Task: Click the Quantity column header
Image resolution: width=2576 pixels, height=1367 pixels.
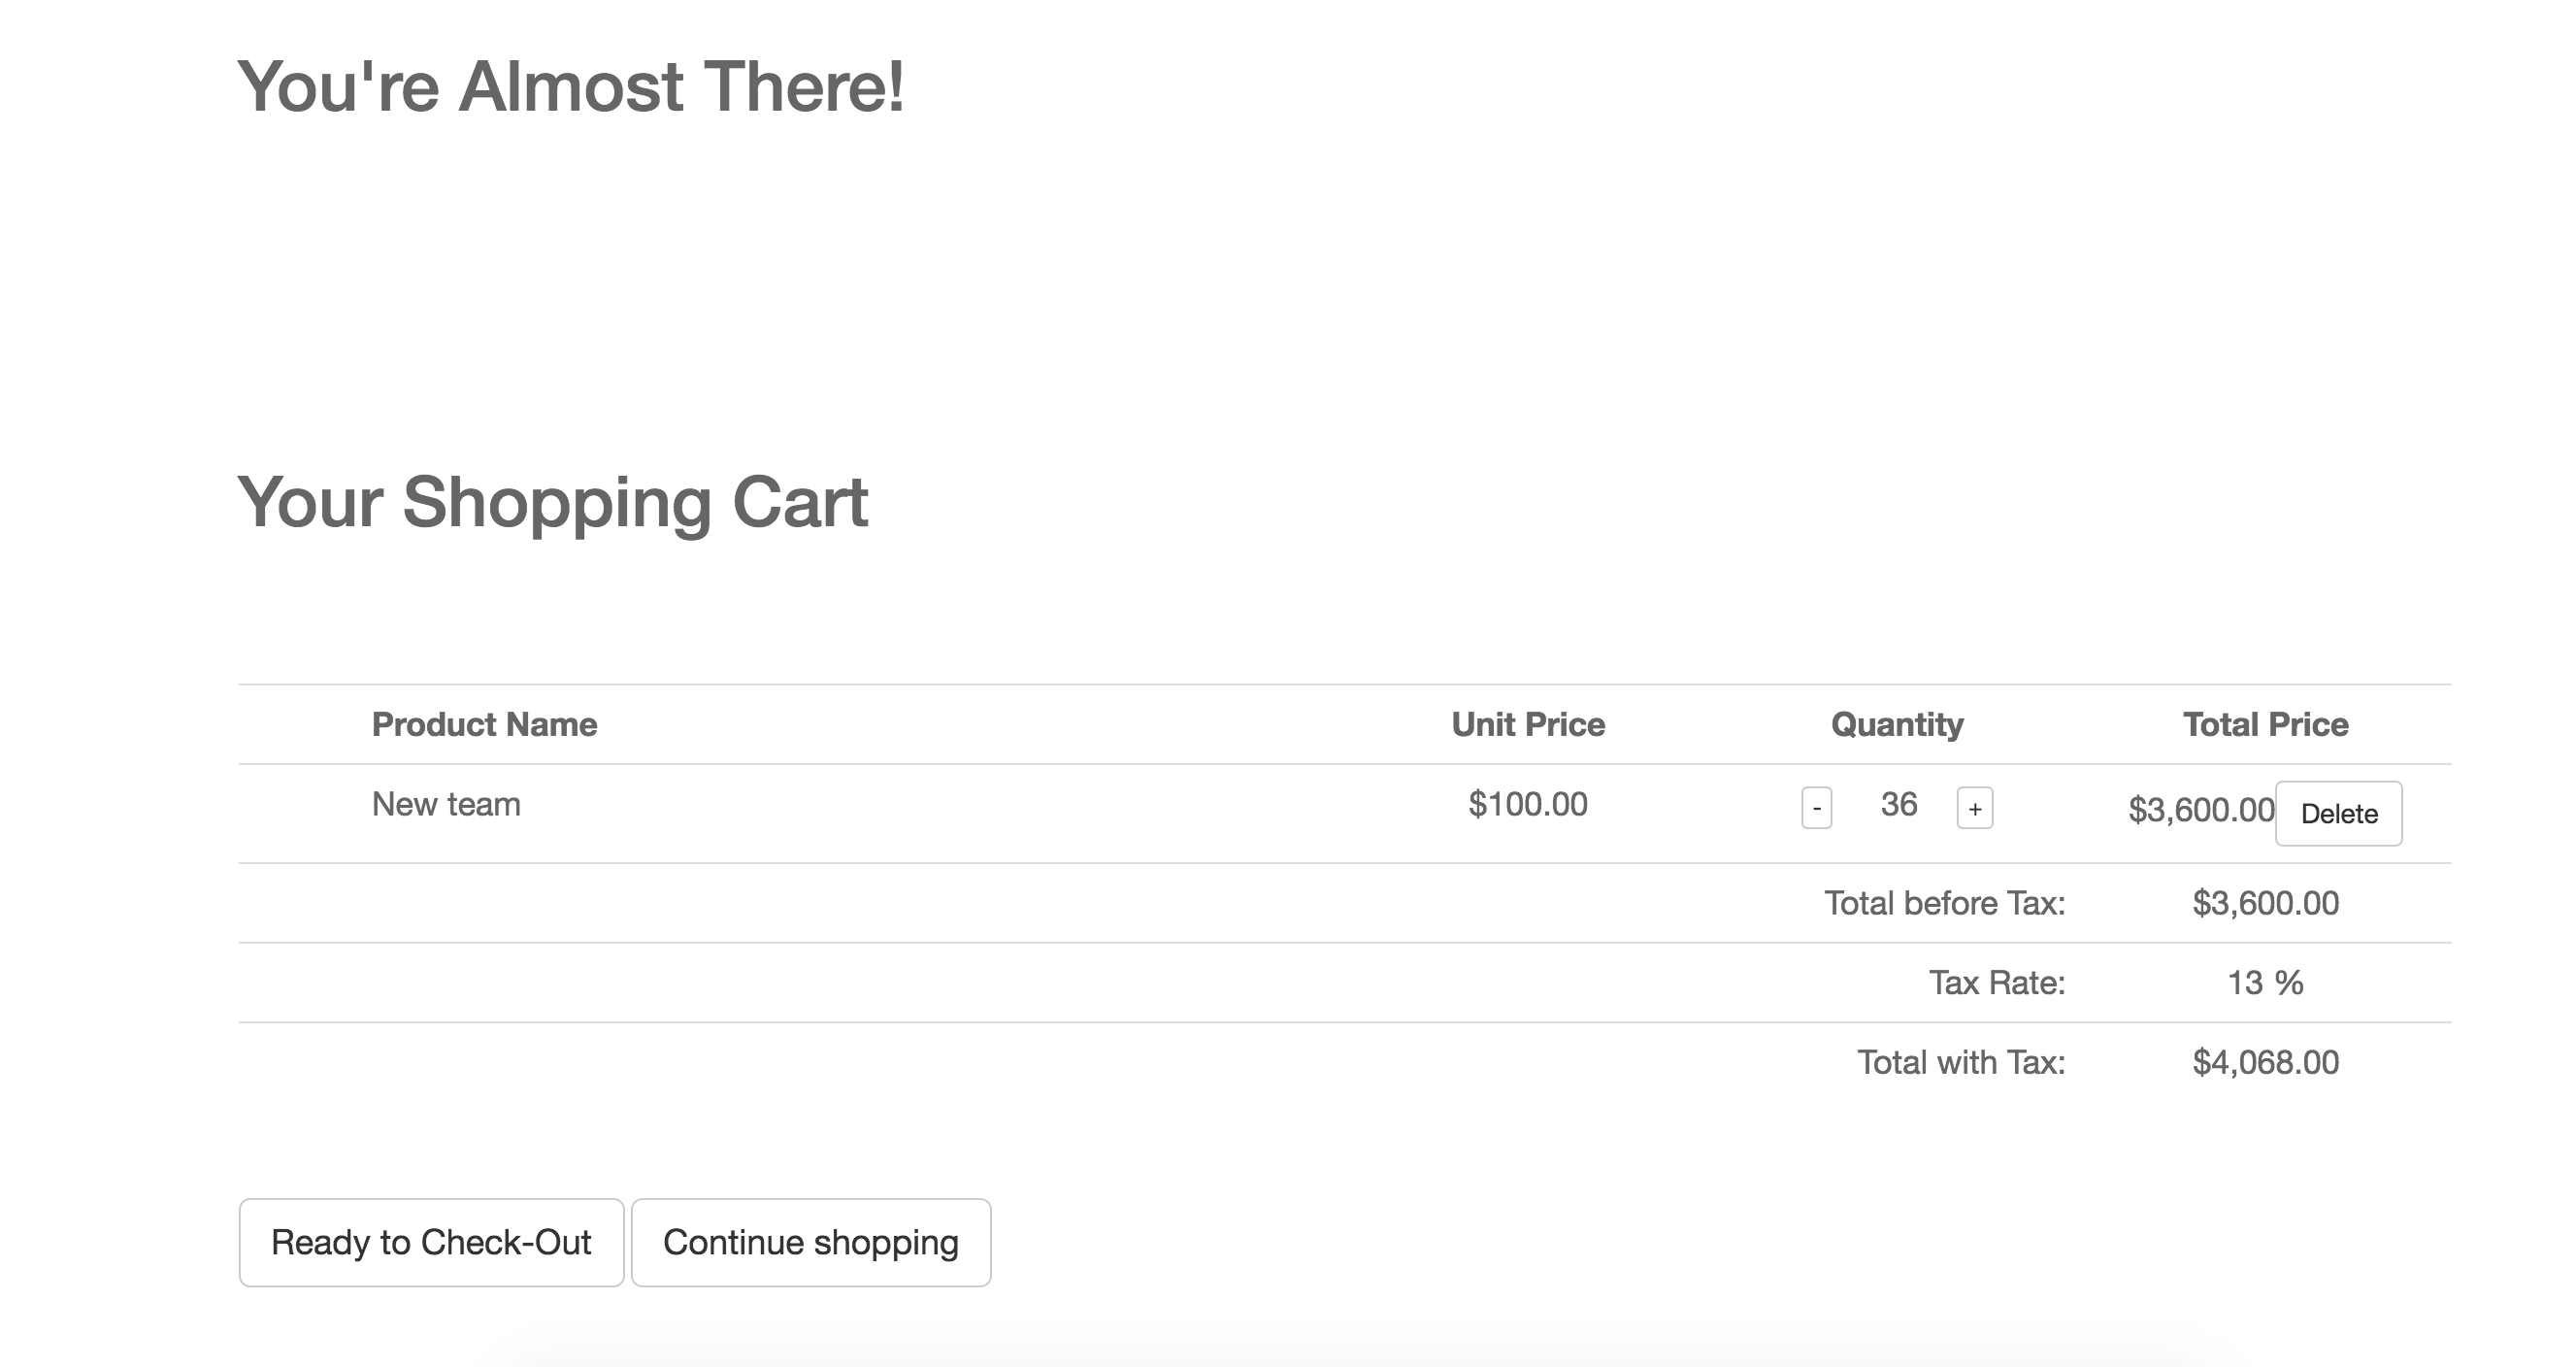Action: pos(1896,724)
